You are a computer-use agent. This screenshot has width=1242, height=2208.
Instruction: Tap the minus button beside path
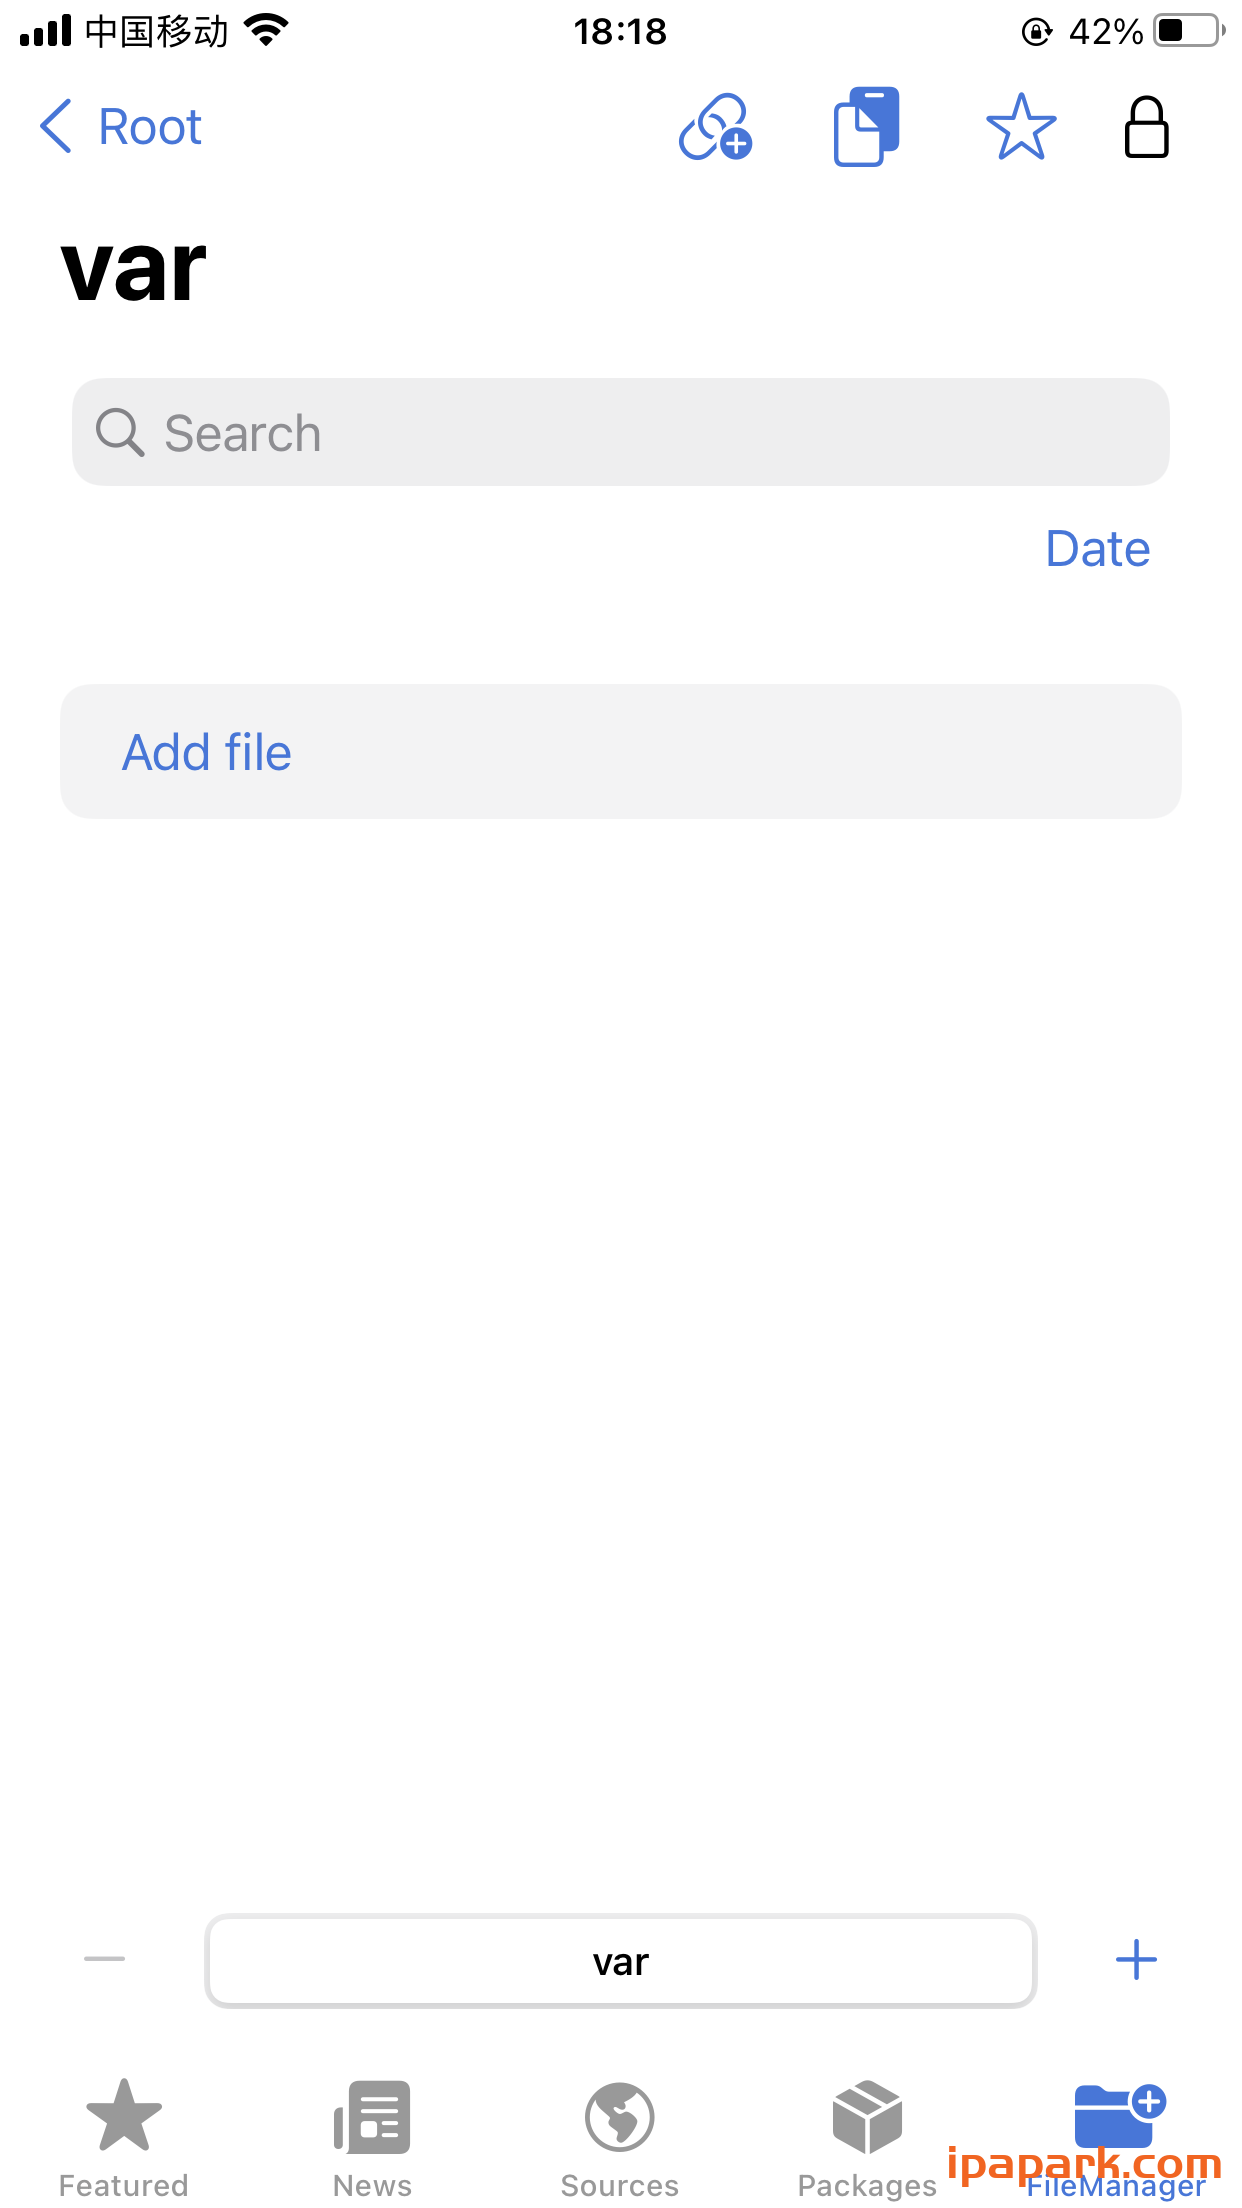[x=105, y=1959]
